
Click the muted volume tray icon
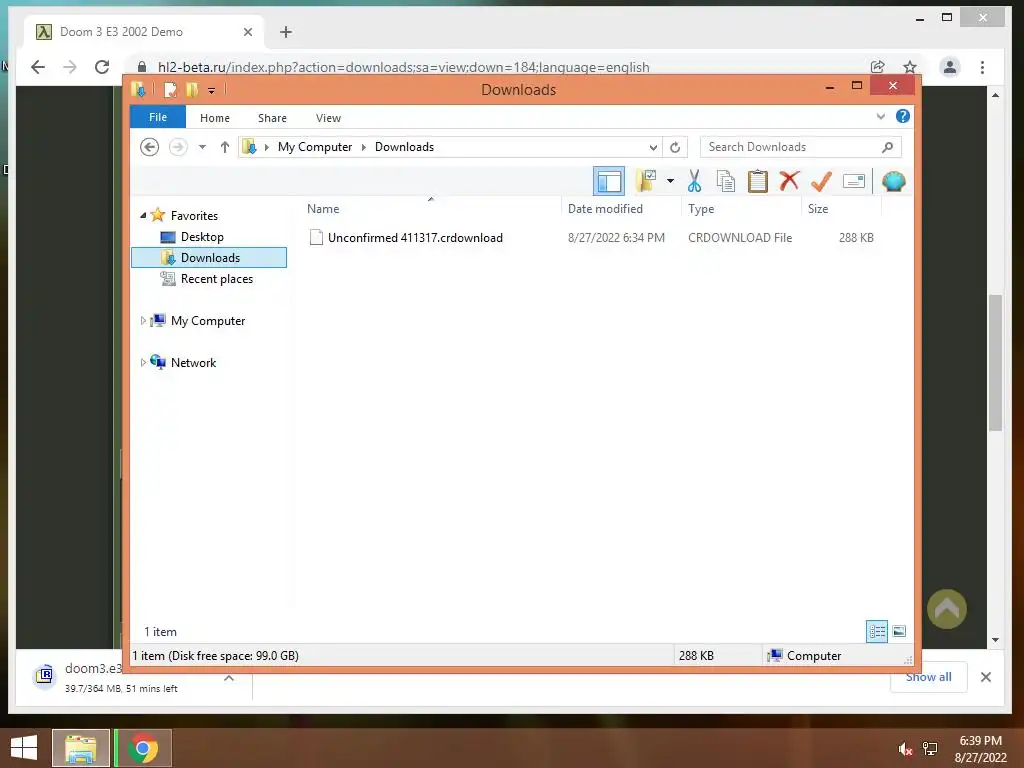point(905,749)
